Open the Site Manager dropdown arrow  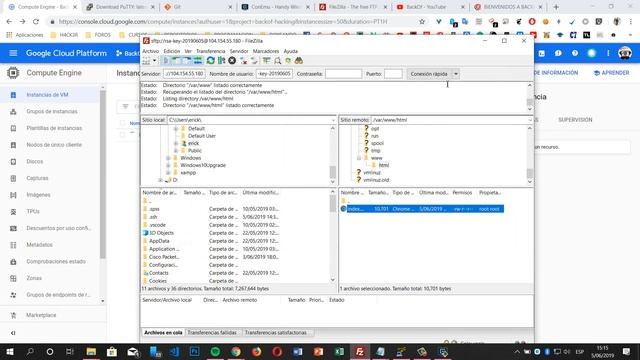(154, 61)
